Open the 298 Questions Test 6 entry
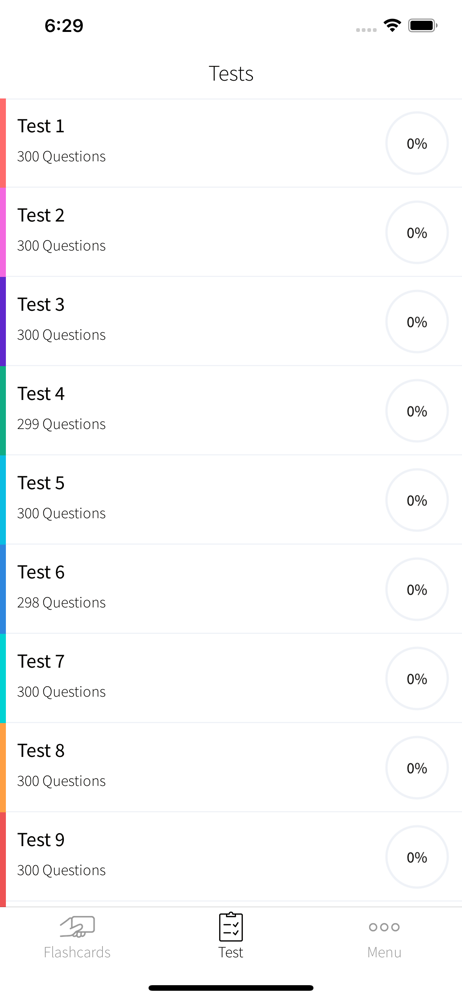Screen dimensions: 462x1000 point(231,589)
